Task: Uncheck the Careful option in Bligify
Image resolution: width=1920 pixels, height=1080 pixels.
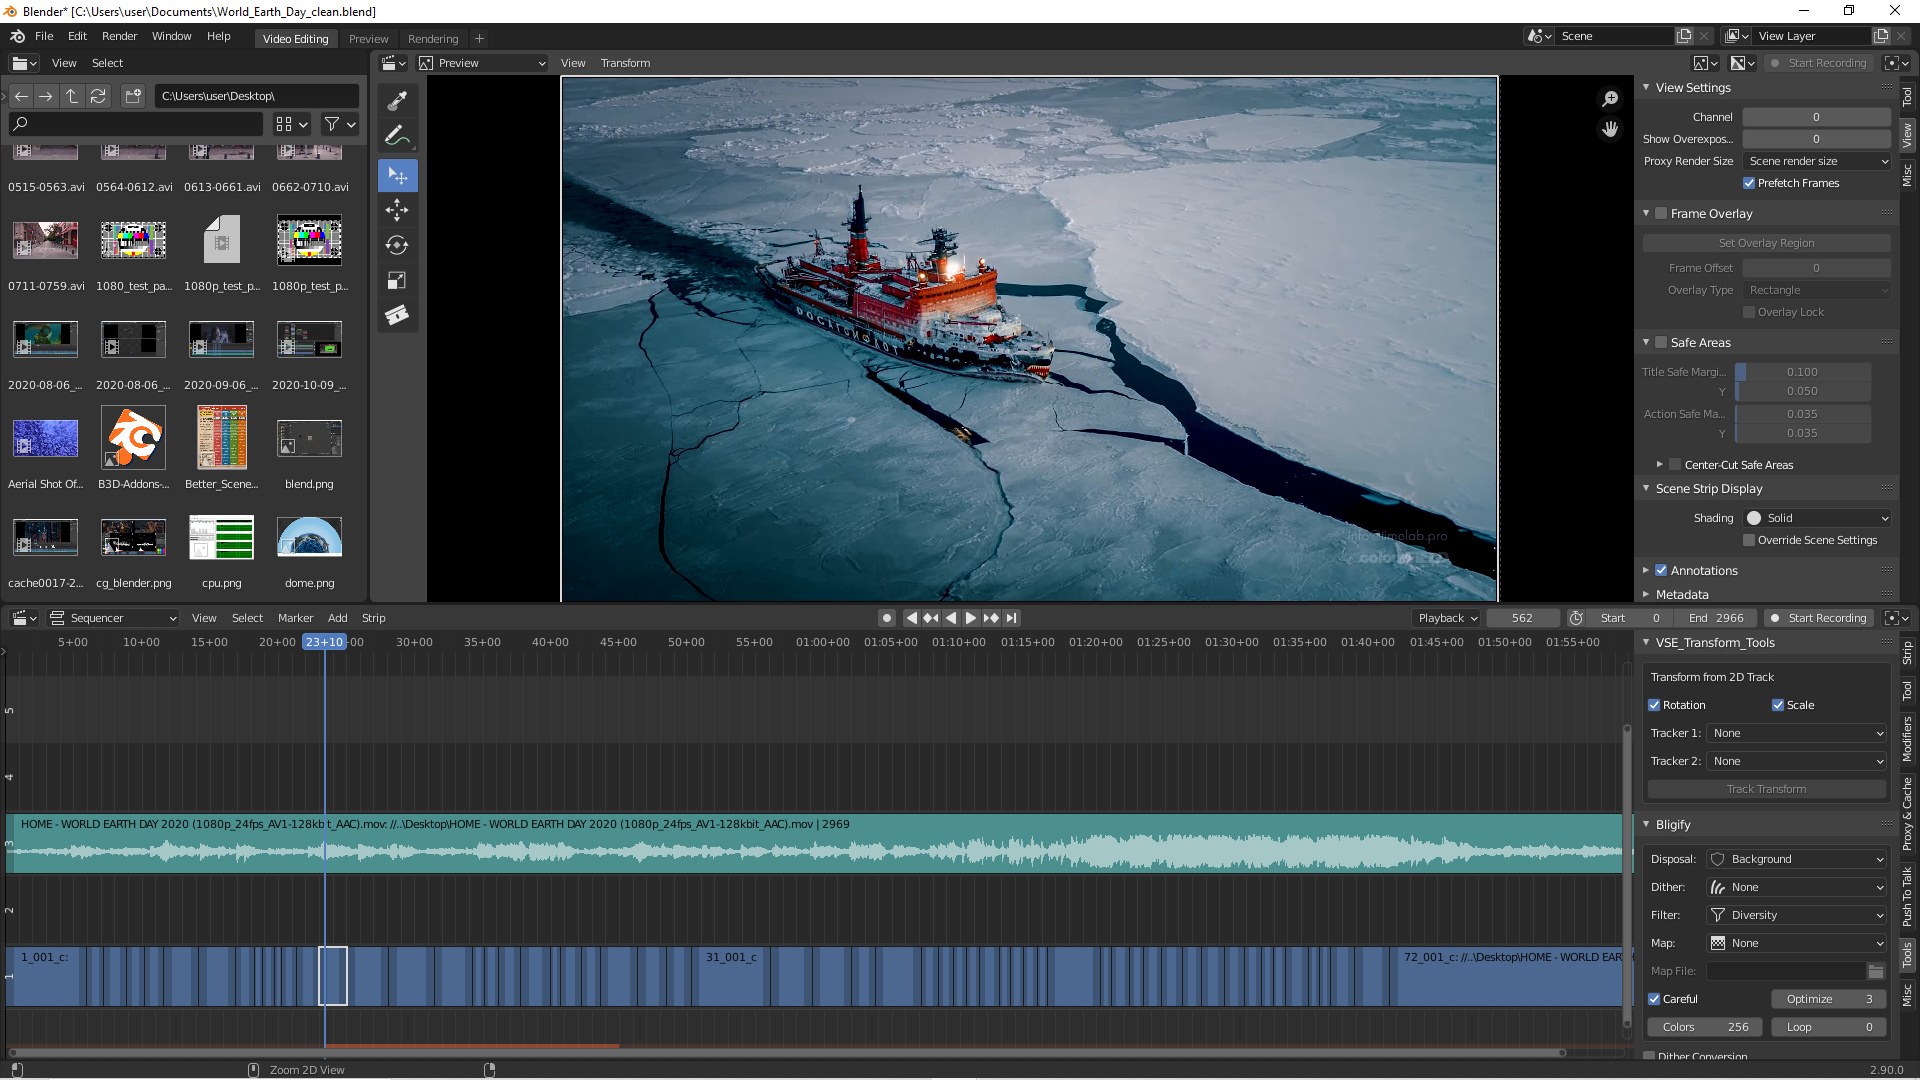Action: point(1654,999)
